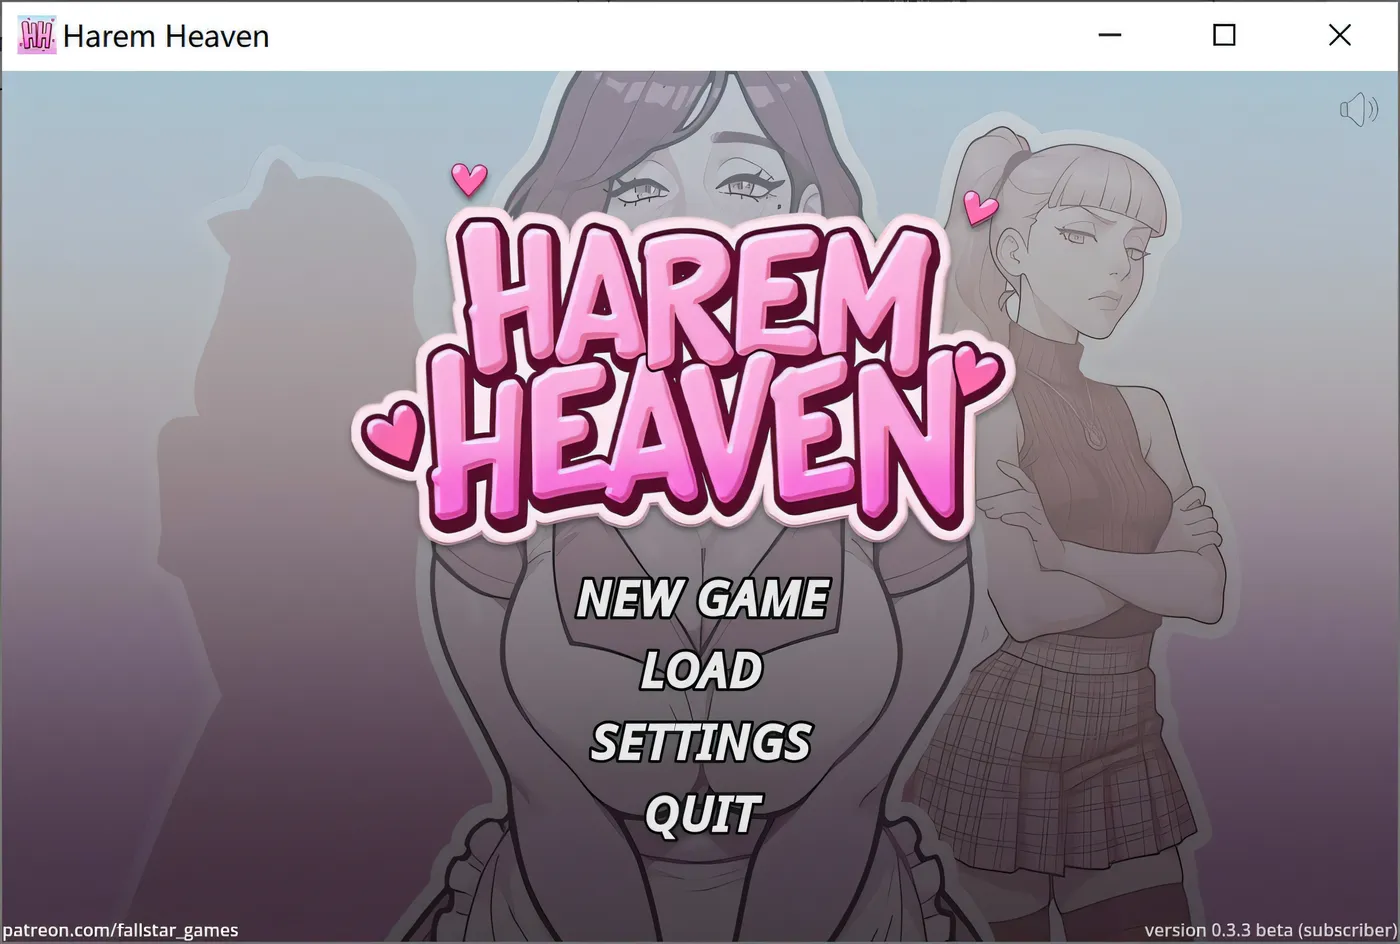Open the Load menu entry

[x=702, y=670]
